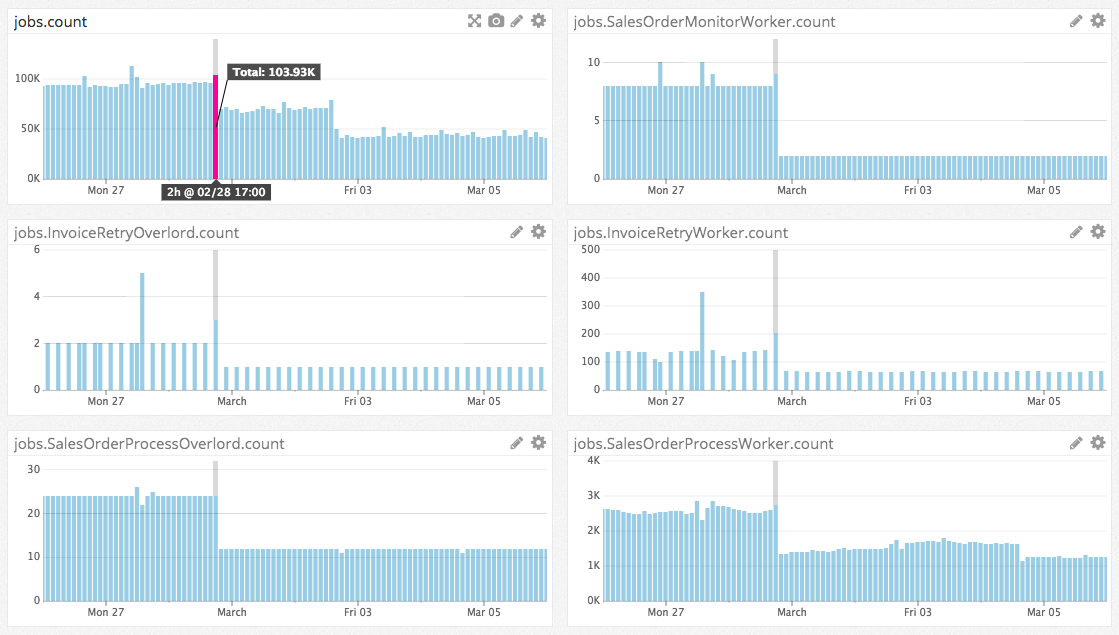Click '500' y-axis label in jobs.InvoiceRetryWorker.count

coord(591,250)
